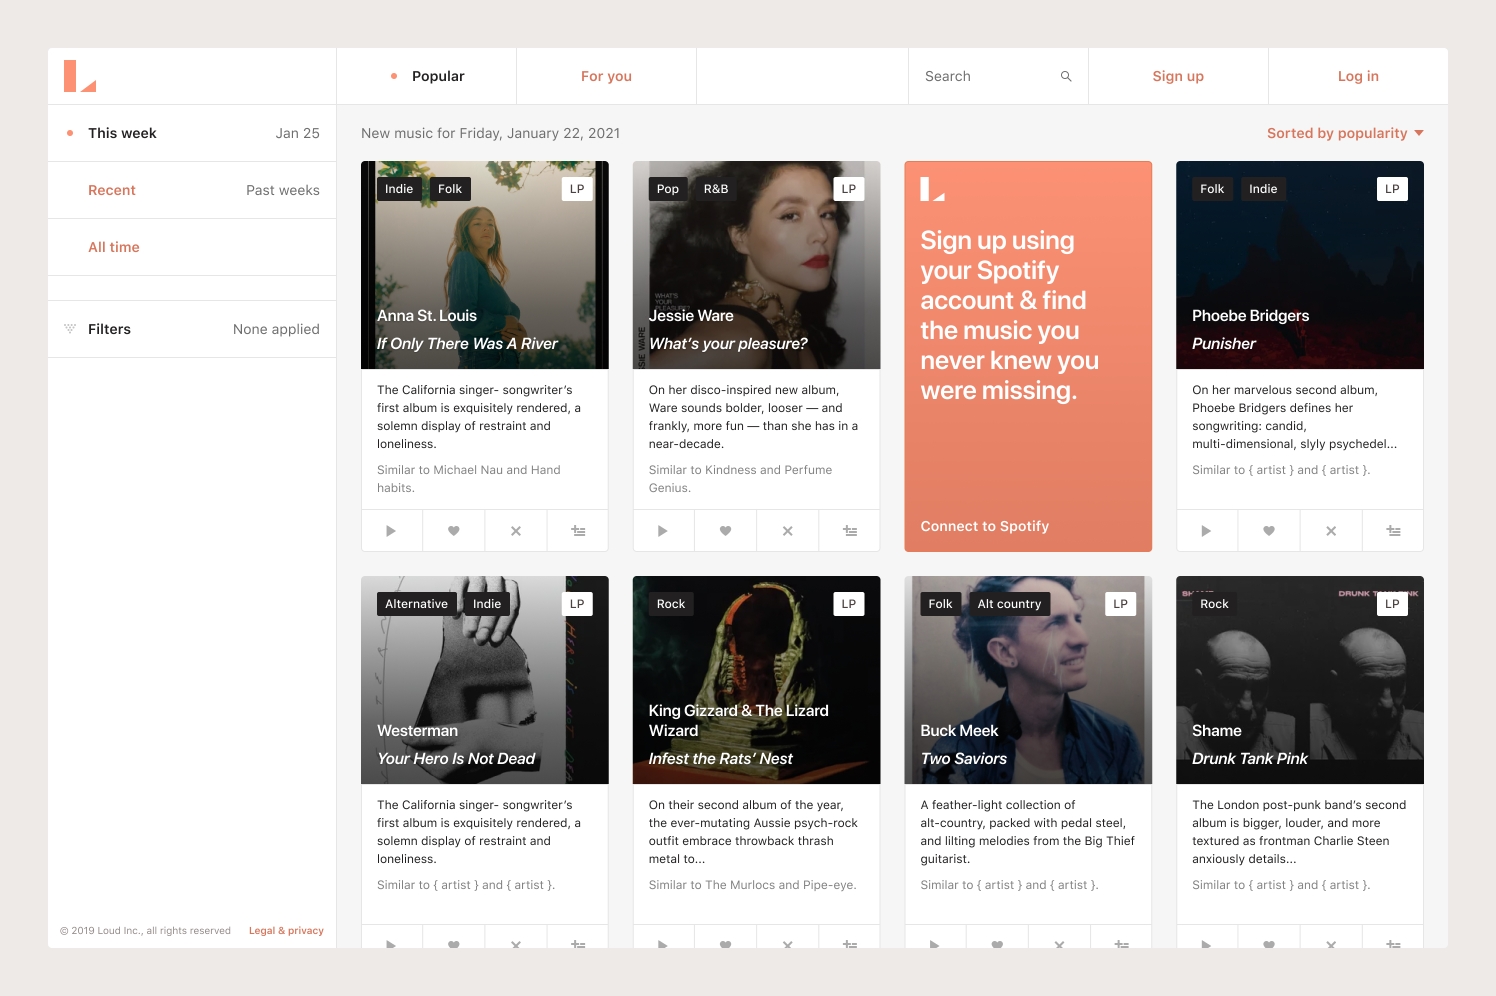1496x996 pixels.
Task: Play the Anna St. Louis album
Action: click(391, 530)
